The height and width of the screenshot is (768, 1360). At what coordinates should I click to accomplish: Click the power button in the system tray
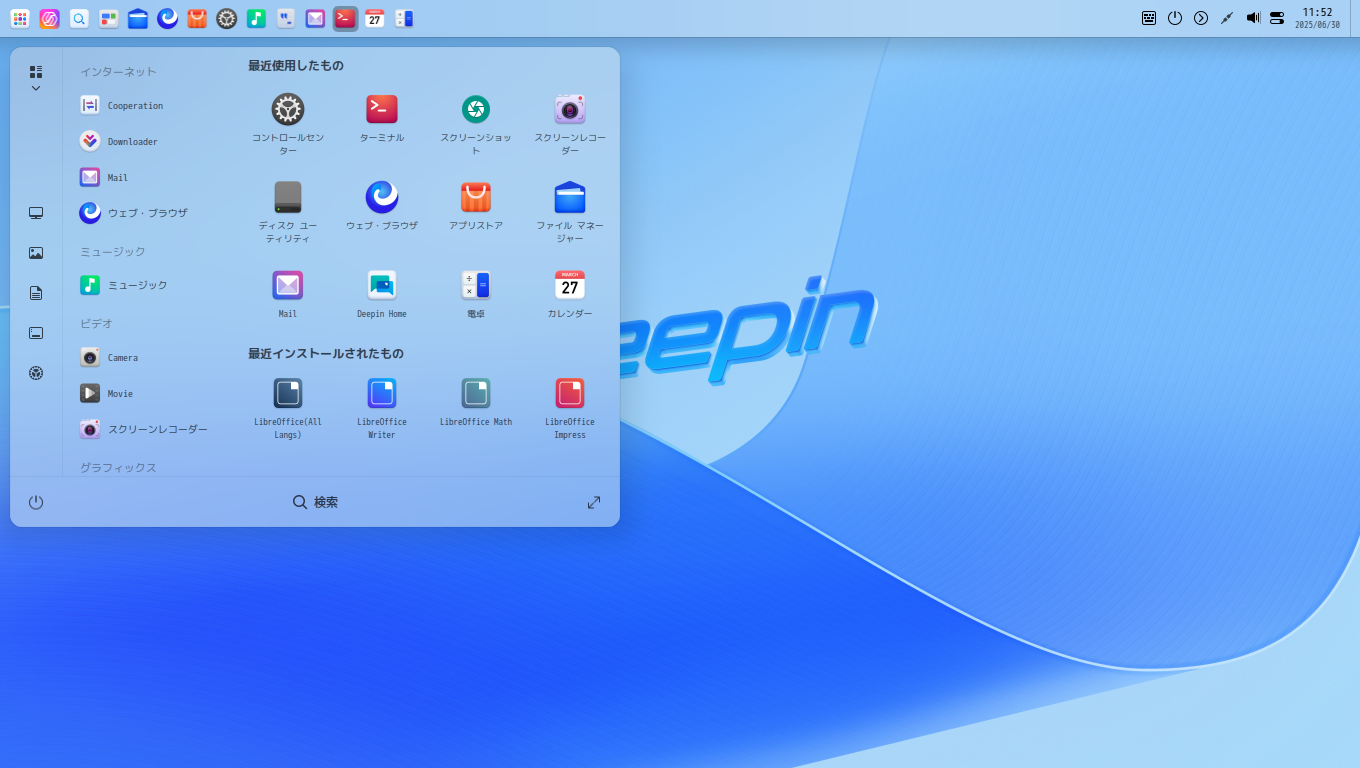[x=1174, y=17]
